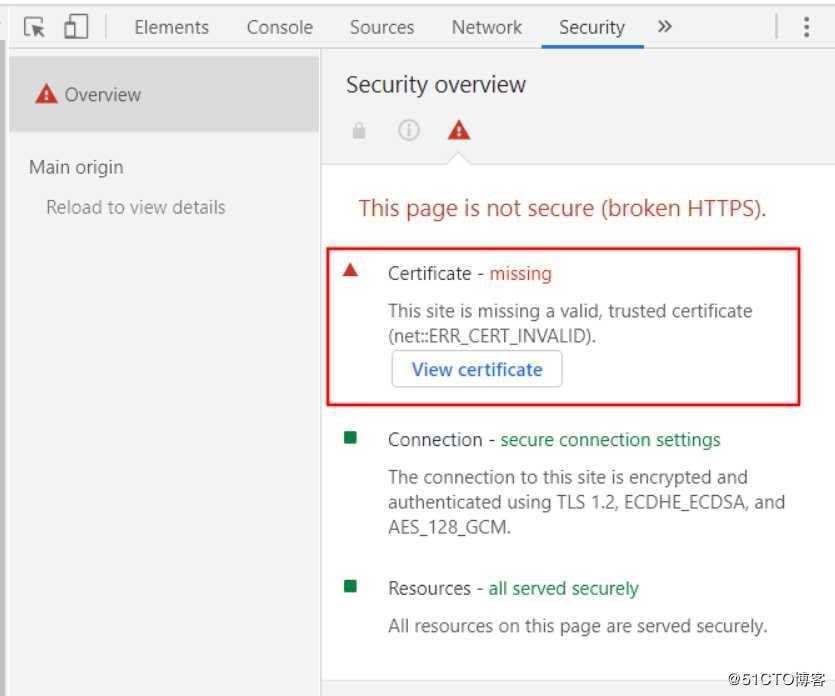Click the net::ERR_CERT_INVALID error text

[492, 336]
